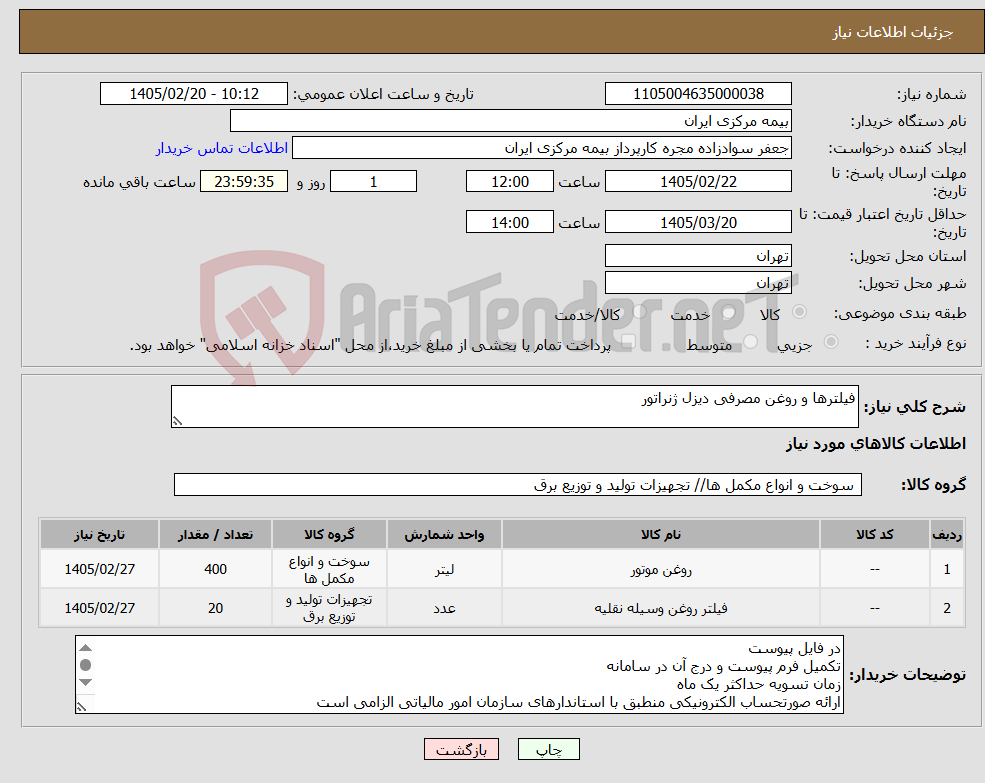Select the متوسط purchase type radio
The image size is (985, 783).
click(751, 342)
